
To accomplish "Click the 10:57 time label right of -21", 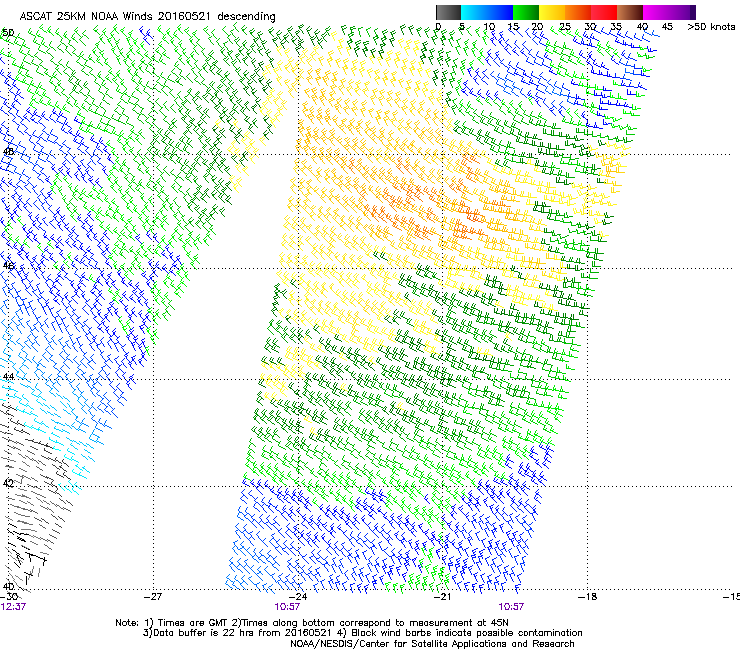I will pos(511,607).
